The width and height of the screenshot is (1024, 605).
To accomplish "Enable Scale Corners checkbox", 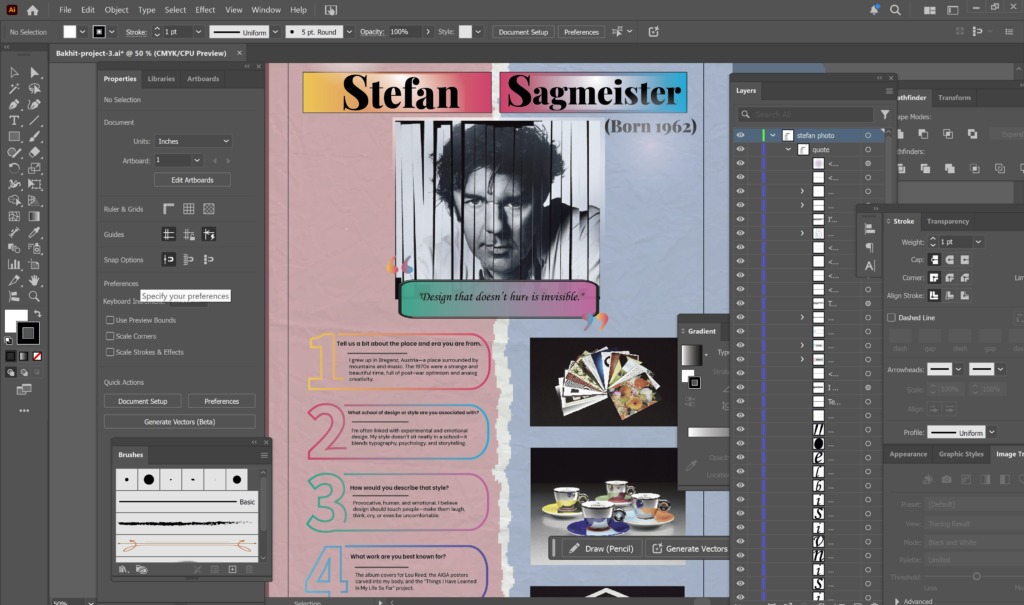I will point(110,336).
